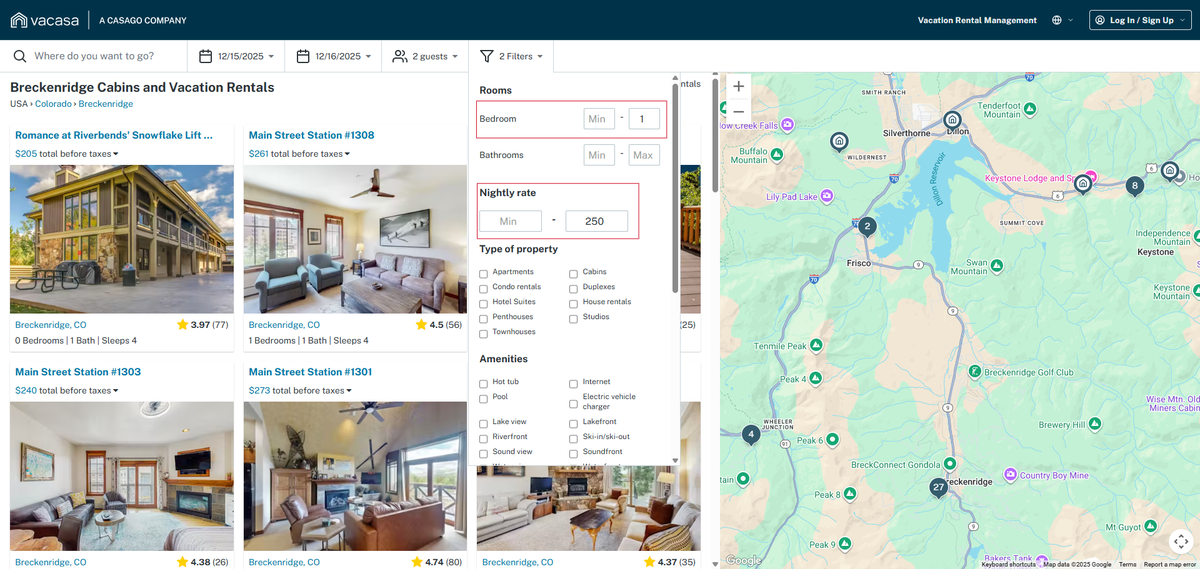Screen dimensions: 1200x569
Task: Open the Main Street Station #1308 listing
Action: click(311, 135)
